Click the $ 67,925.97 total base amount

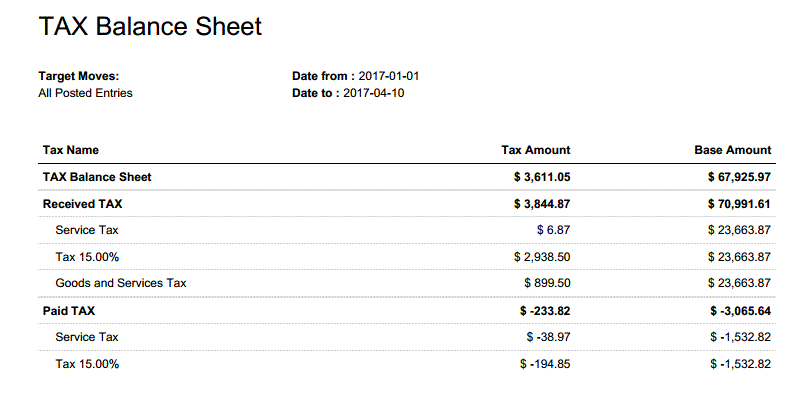(739, 177)
